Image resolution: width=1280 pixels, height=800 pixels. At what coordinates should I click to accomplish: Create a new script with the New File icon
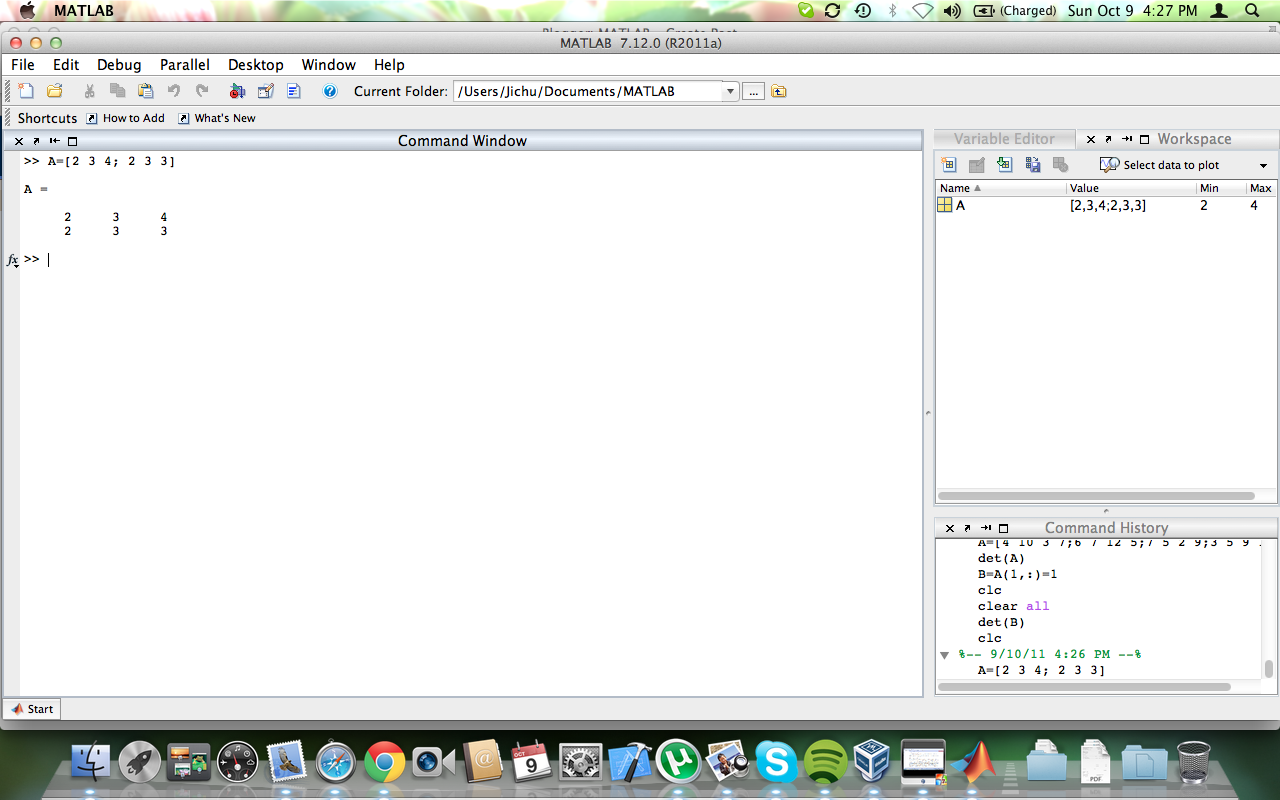click(27, 91)
